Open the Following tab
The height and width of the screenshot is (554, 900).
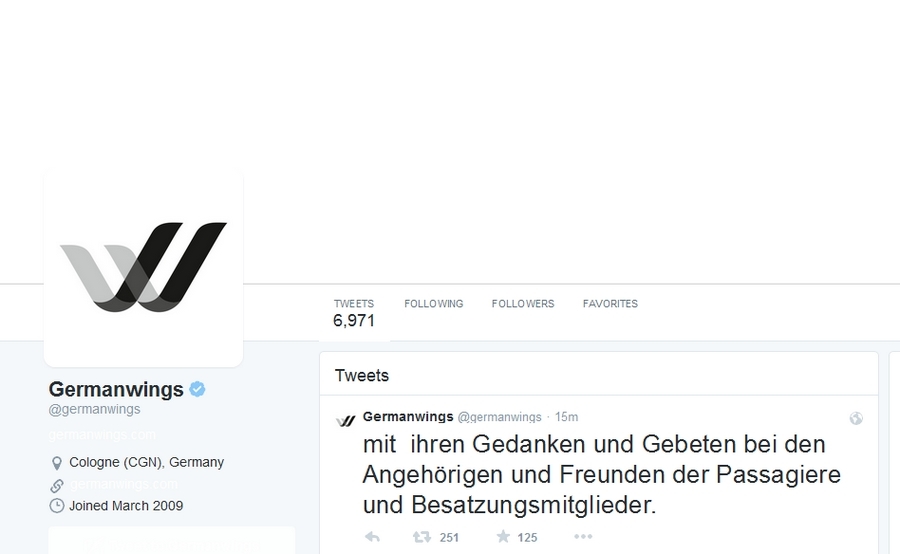(x=433, y=304)
